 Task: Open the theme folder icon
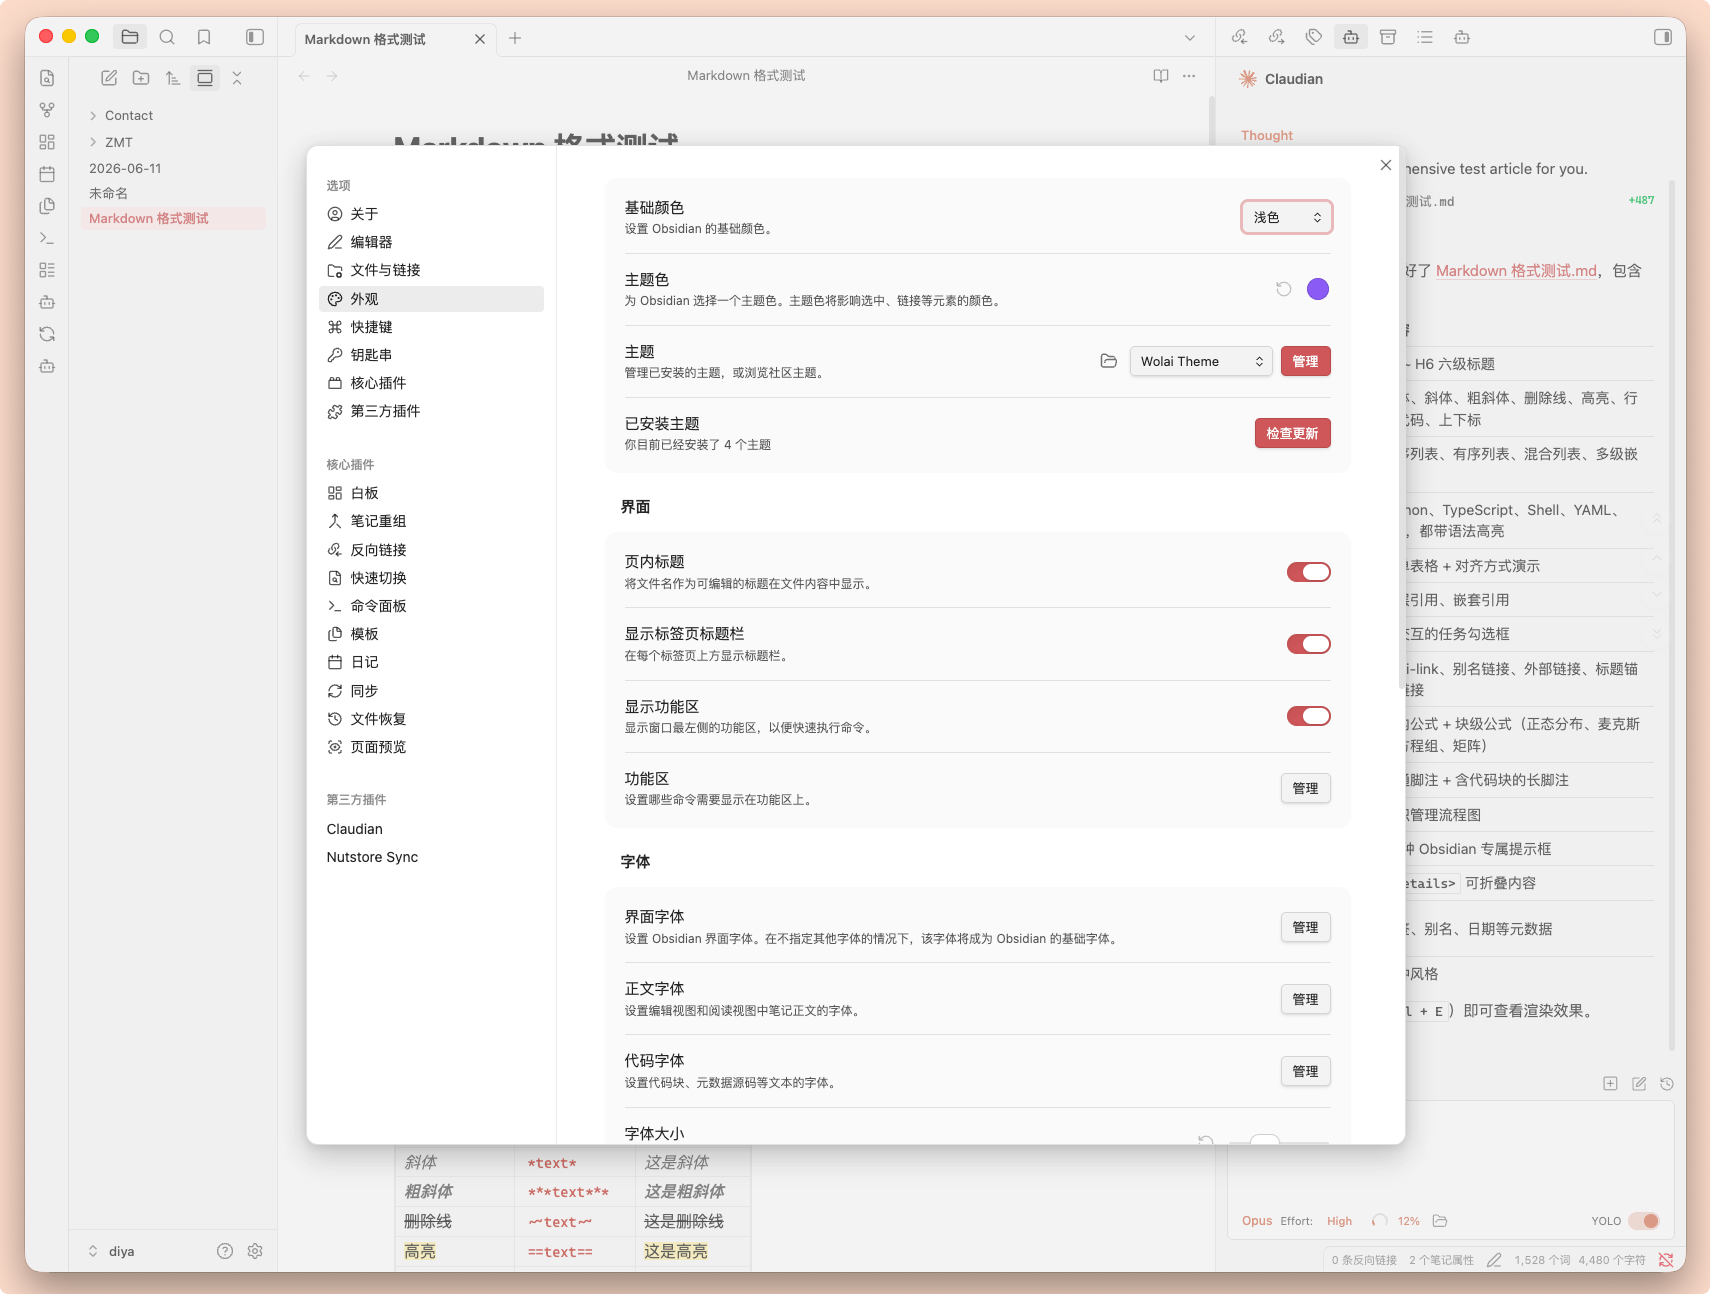(1109, 361)
